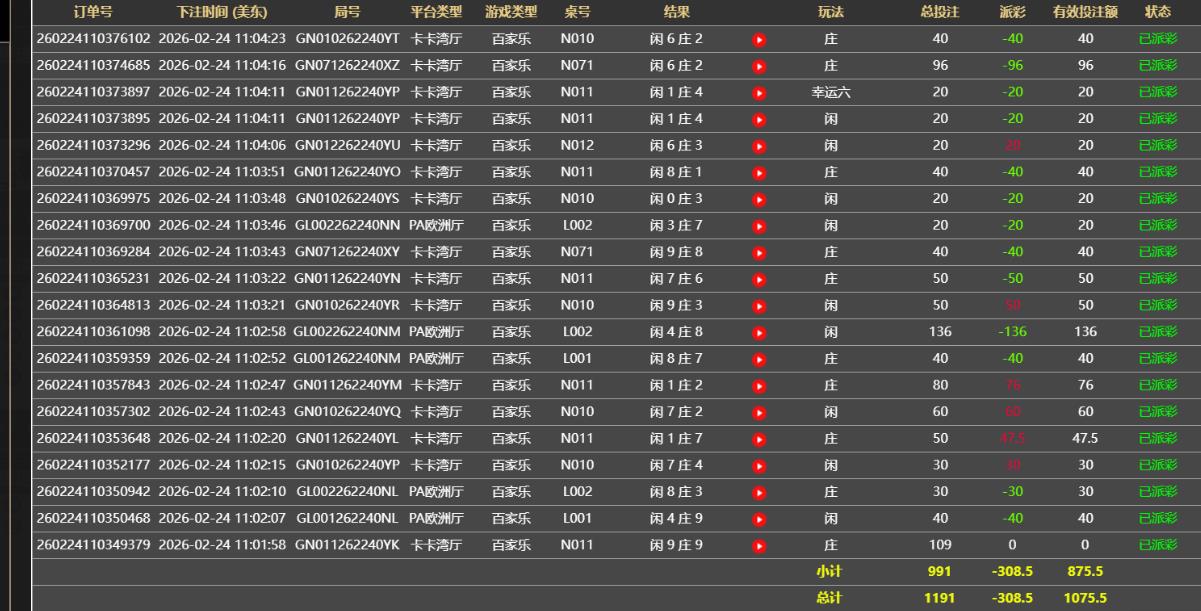Play replay video for order 260224110376102

point(759,40)
